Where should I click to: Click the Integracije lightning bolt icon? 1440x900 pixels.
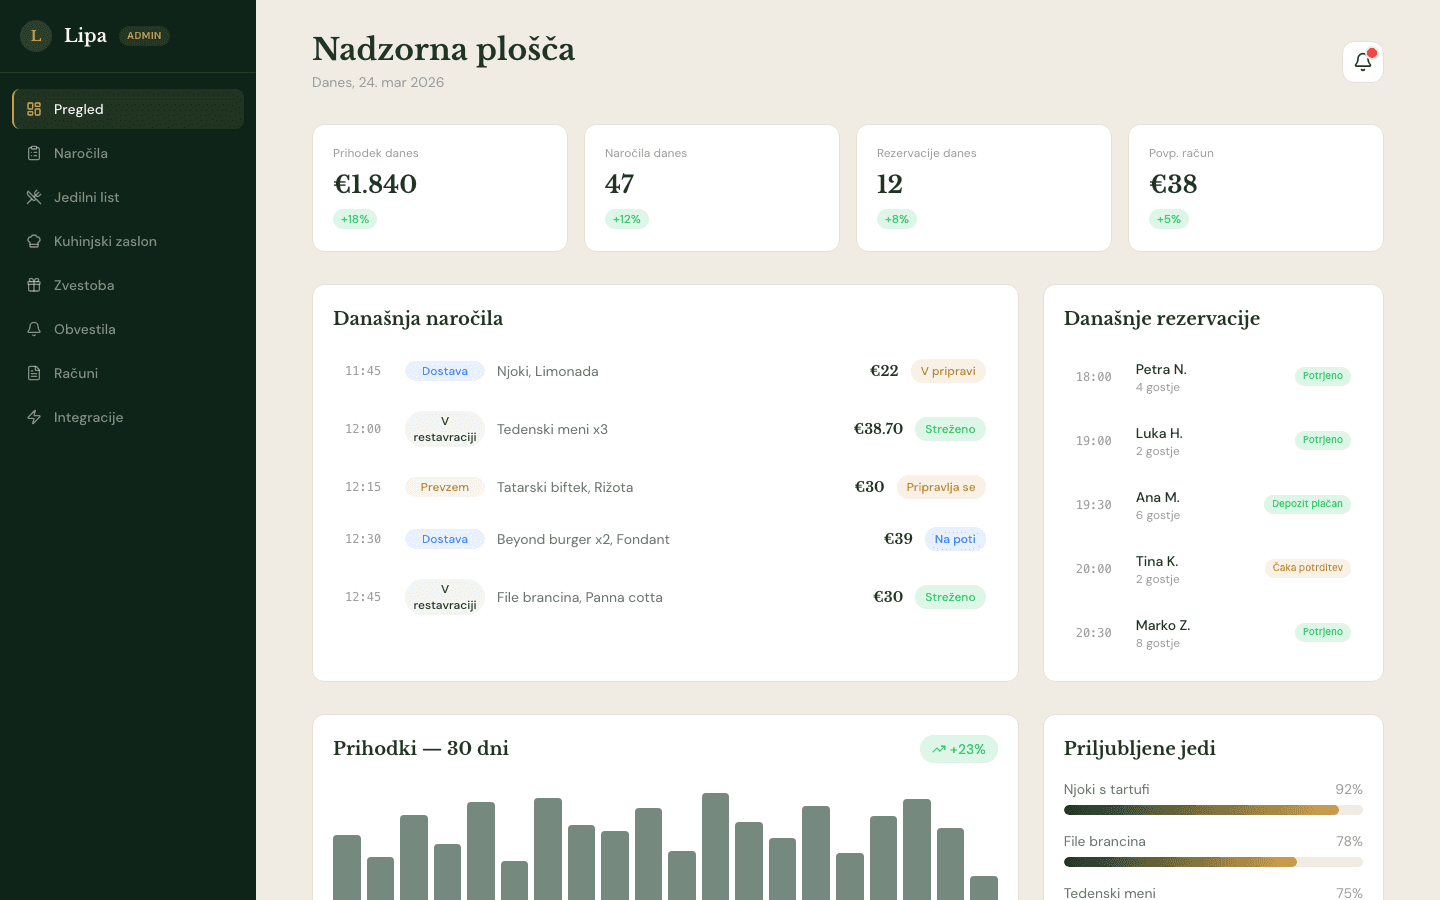click(34, 417)
